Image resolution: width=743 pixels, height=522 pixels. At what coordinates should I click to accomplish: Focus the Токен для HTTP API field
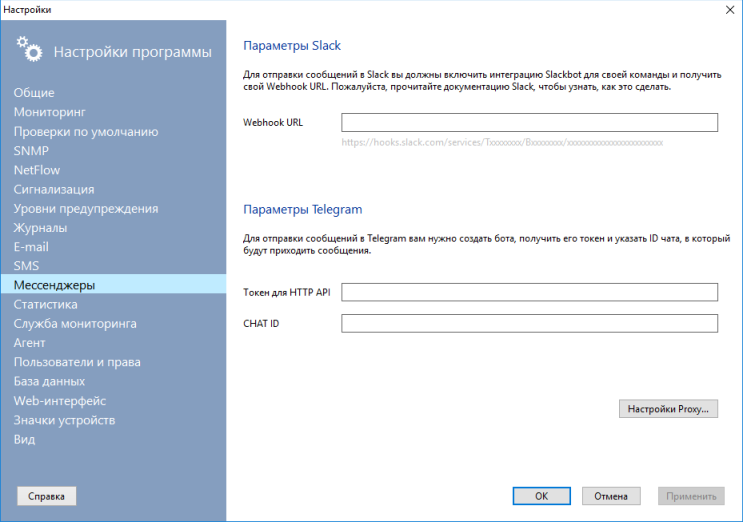pyautogui.click(x=529, y=292)
